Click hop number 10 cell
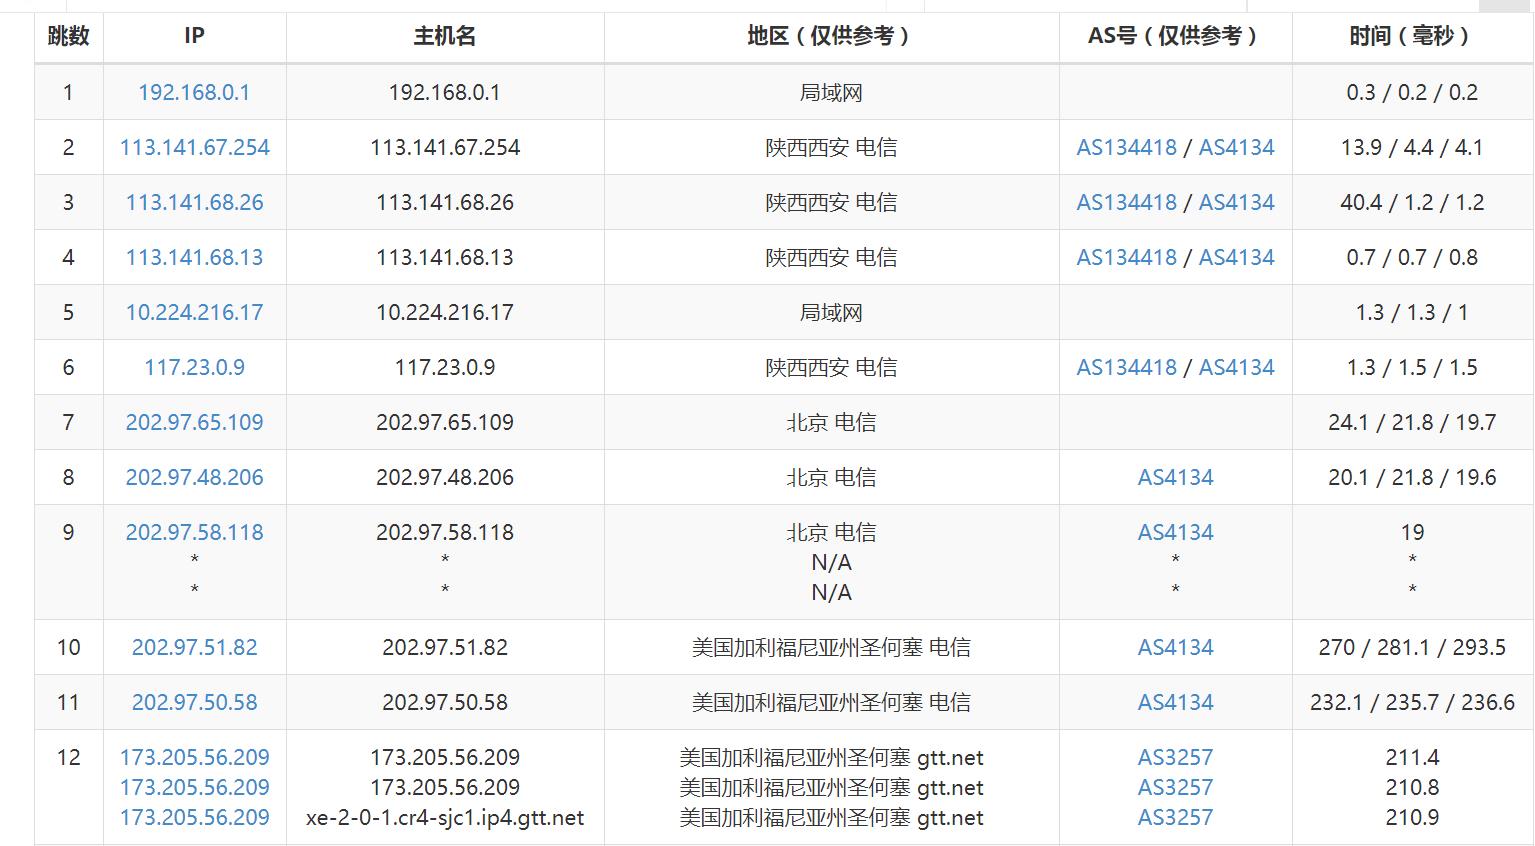Screen dimensions: 1535x846 pos(68,647)
